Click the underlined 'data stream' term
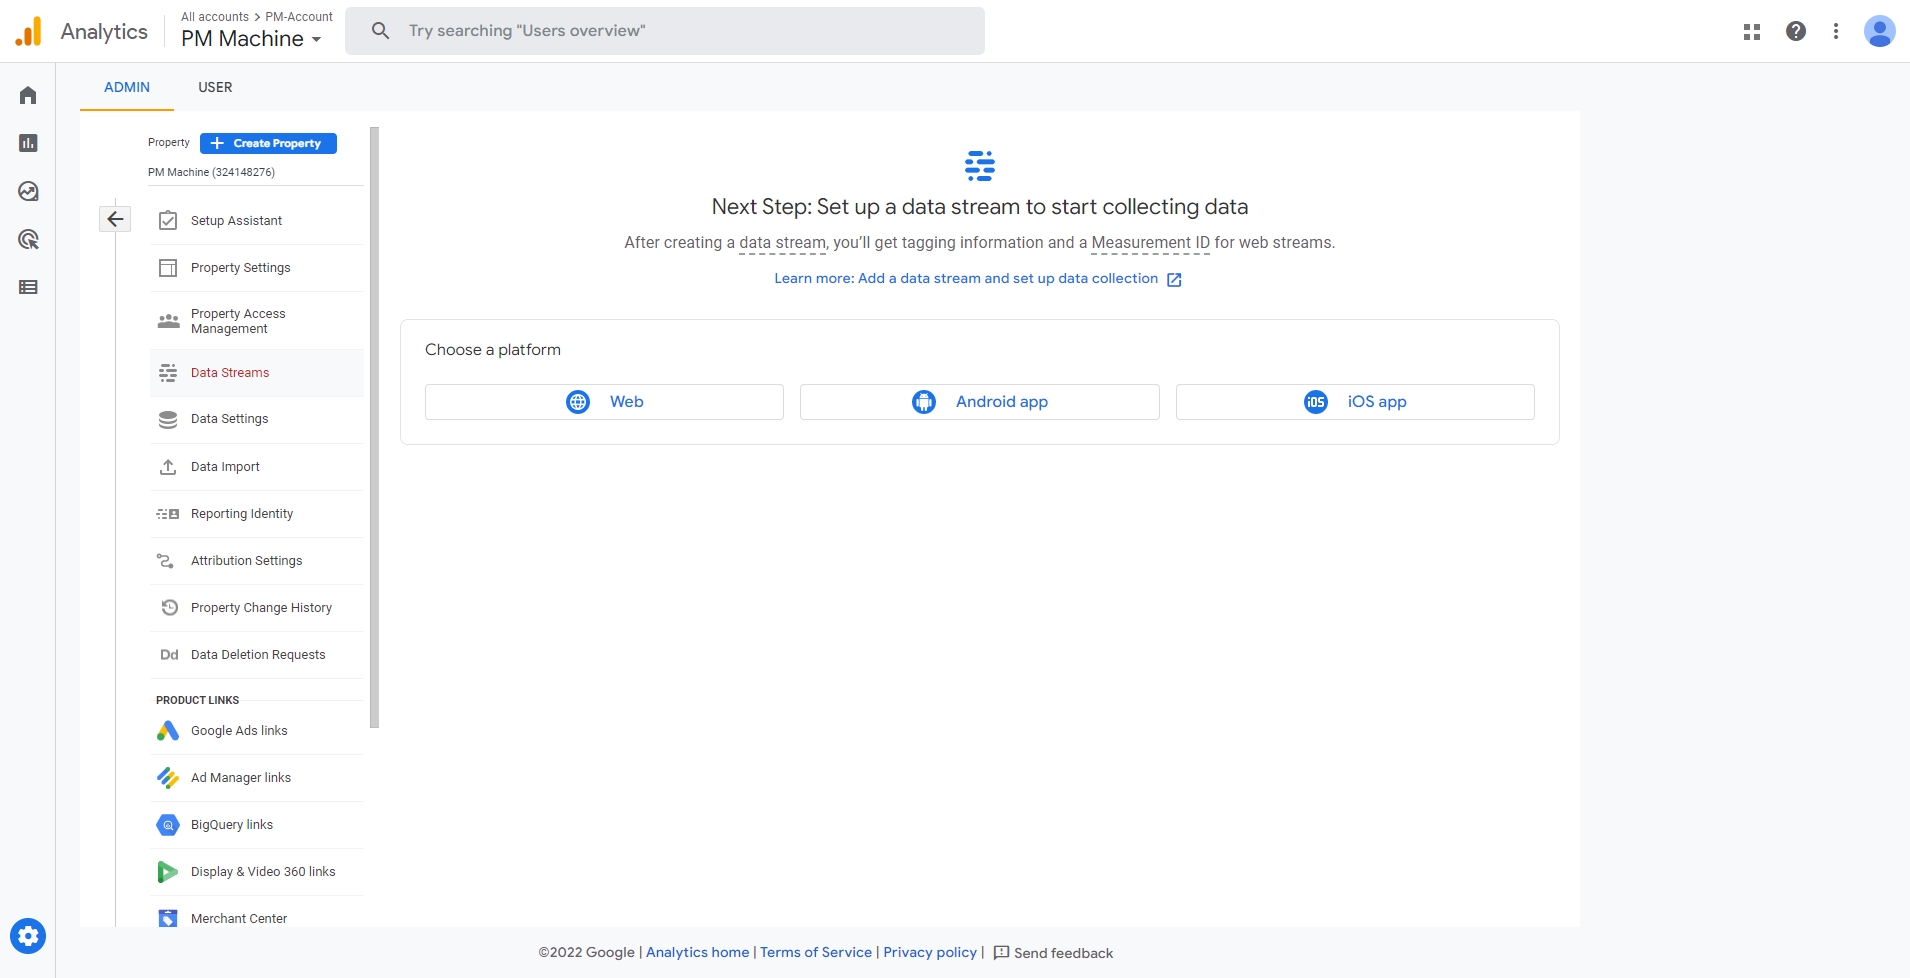 point(783,243)
